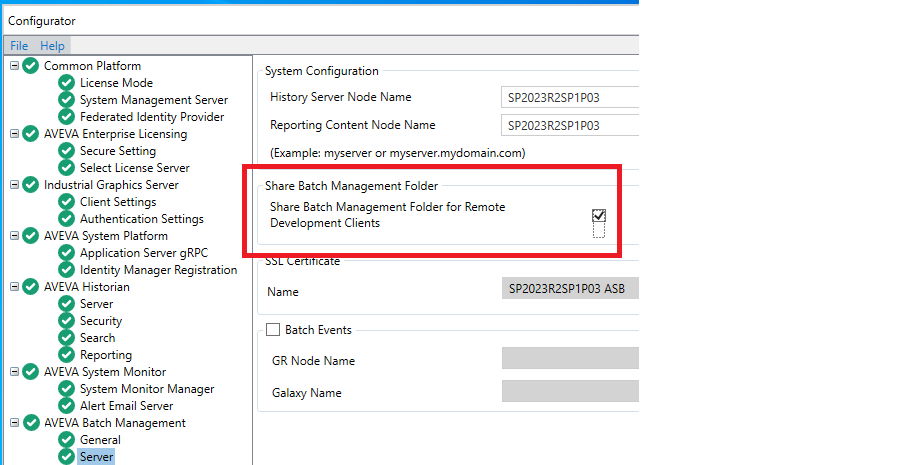Screen dimensions: 906x465
Task: Select AVEVA Historian tree label
Action: (x=87, y=287)
